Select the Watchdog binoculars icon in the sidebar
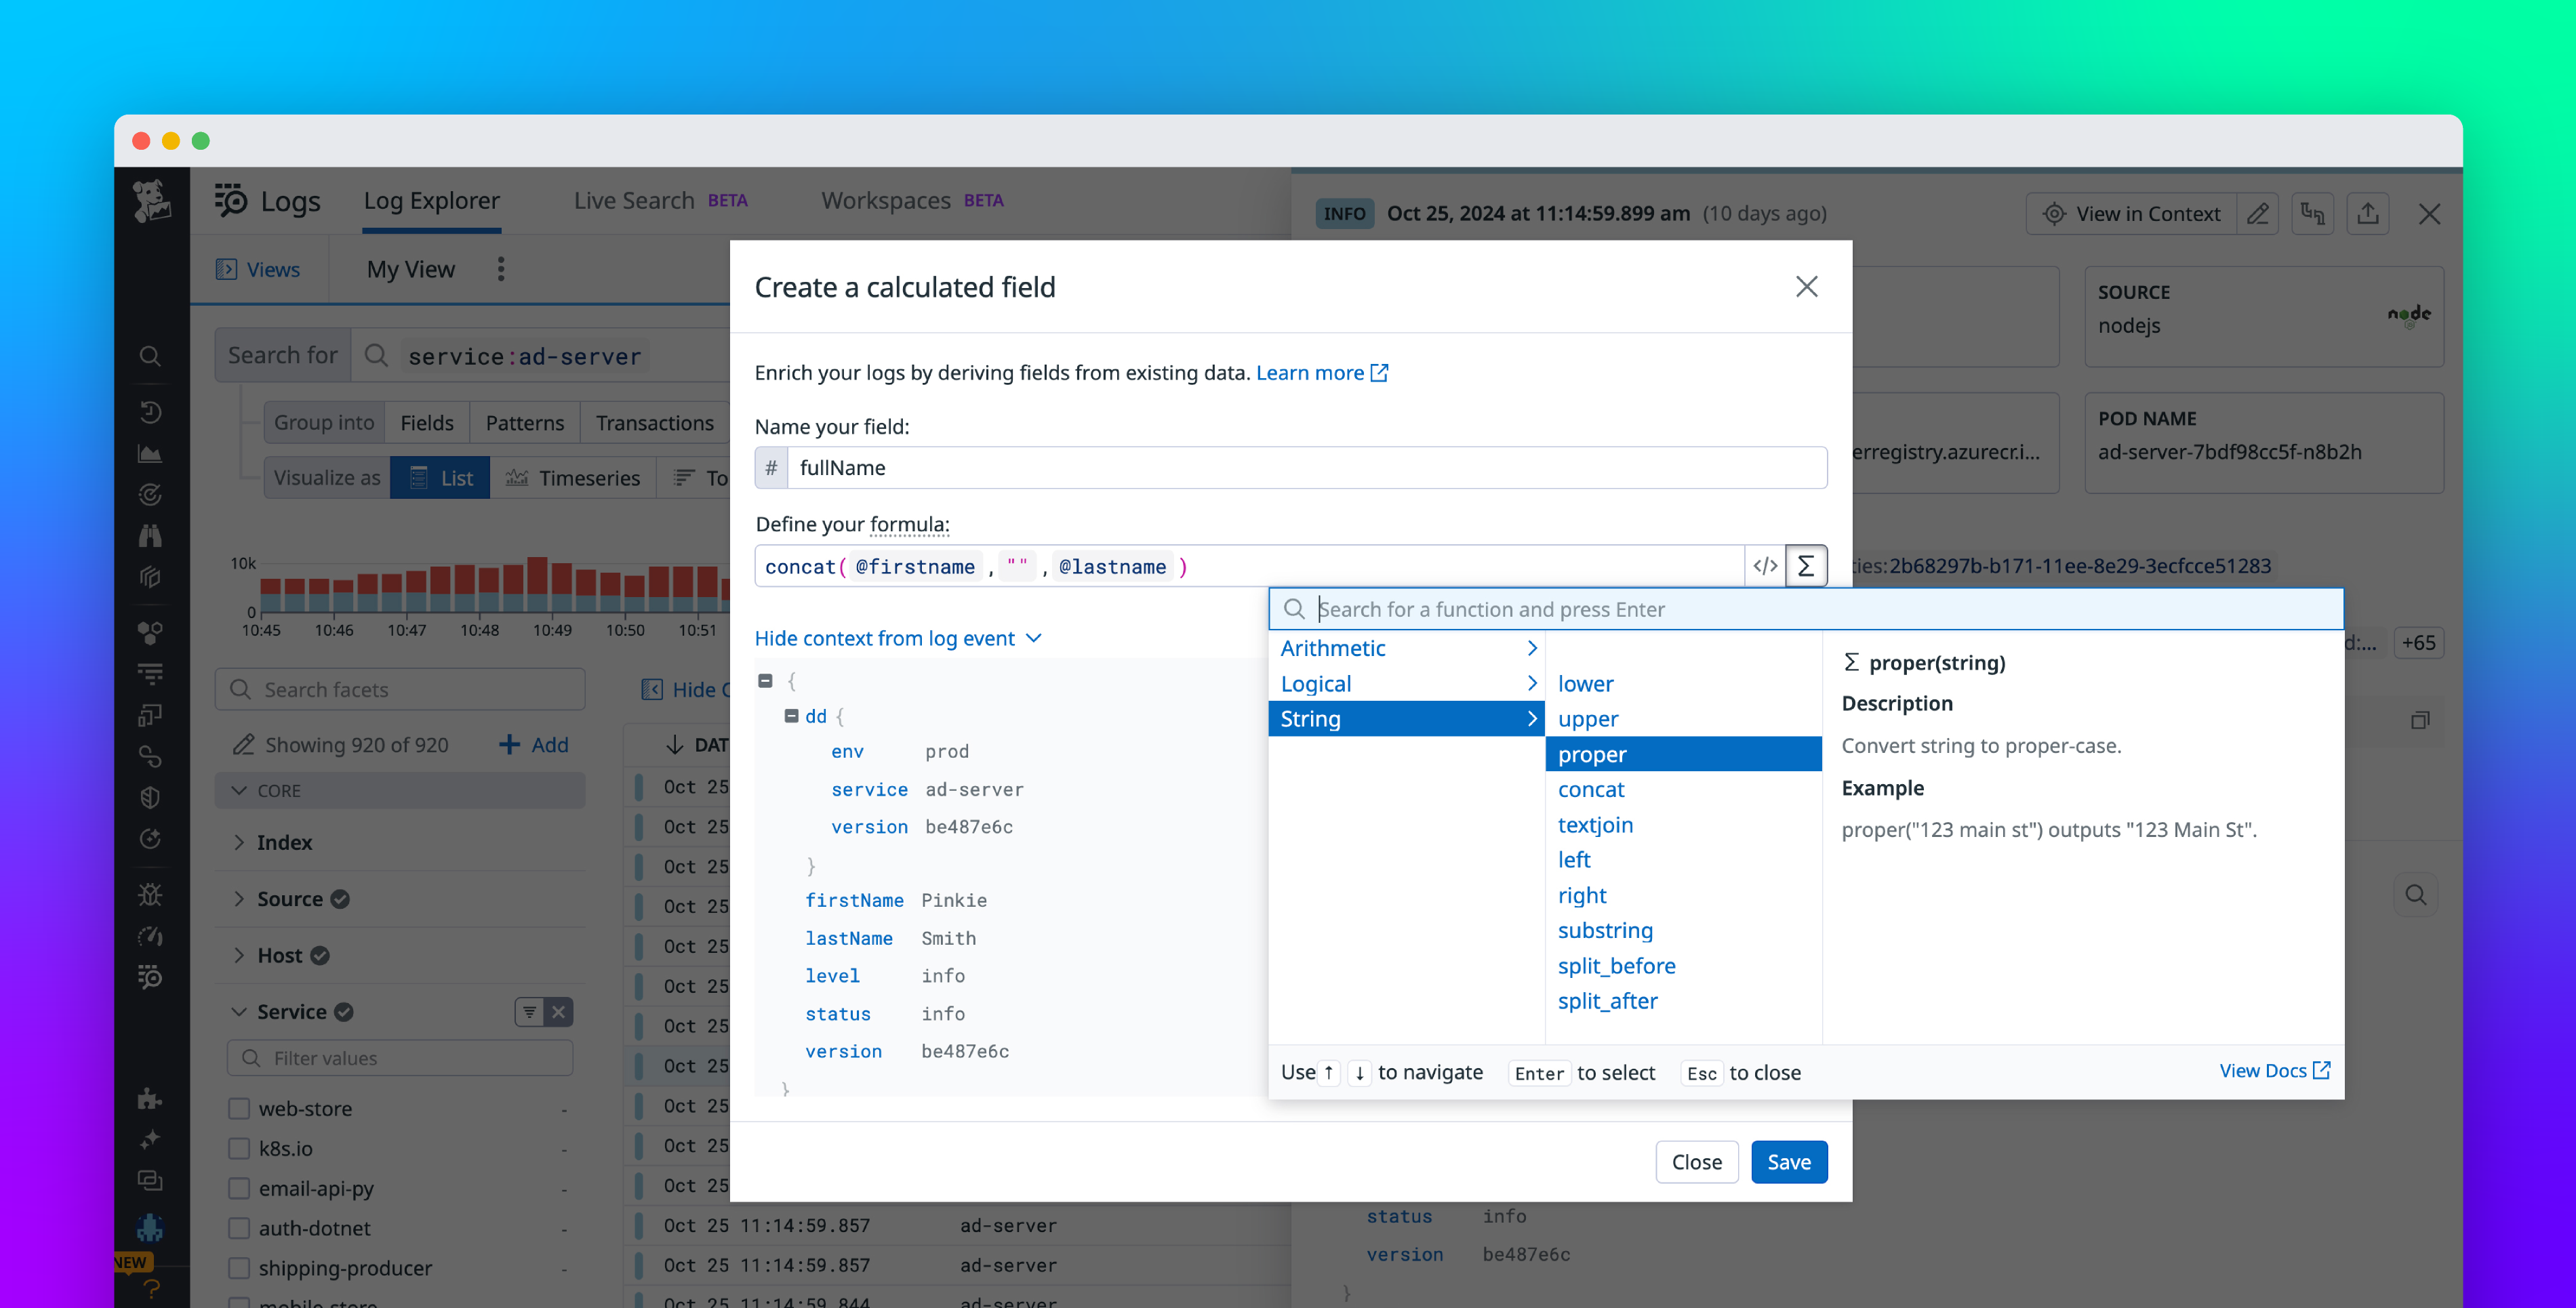This screenshot has height=1308, width=2576. point(151,536)
